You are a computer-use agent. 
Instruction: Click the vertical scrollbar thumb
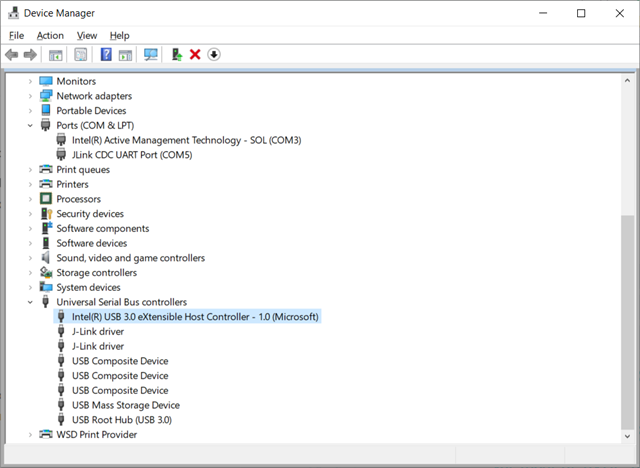click(x=627, y=322)
